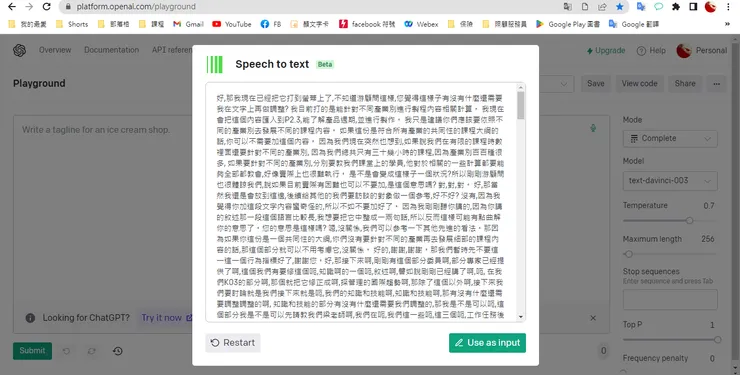Open the FB Facebook bookmark
The width and height of the screenshot is (740, 375).
pyautogui.click(x=271, y=24)
